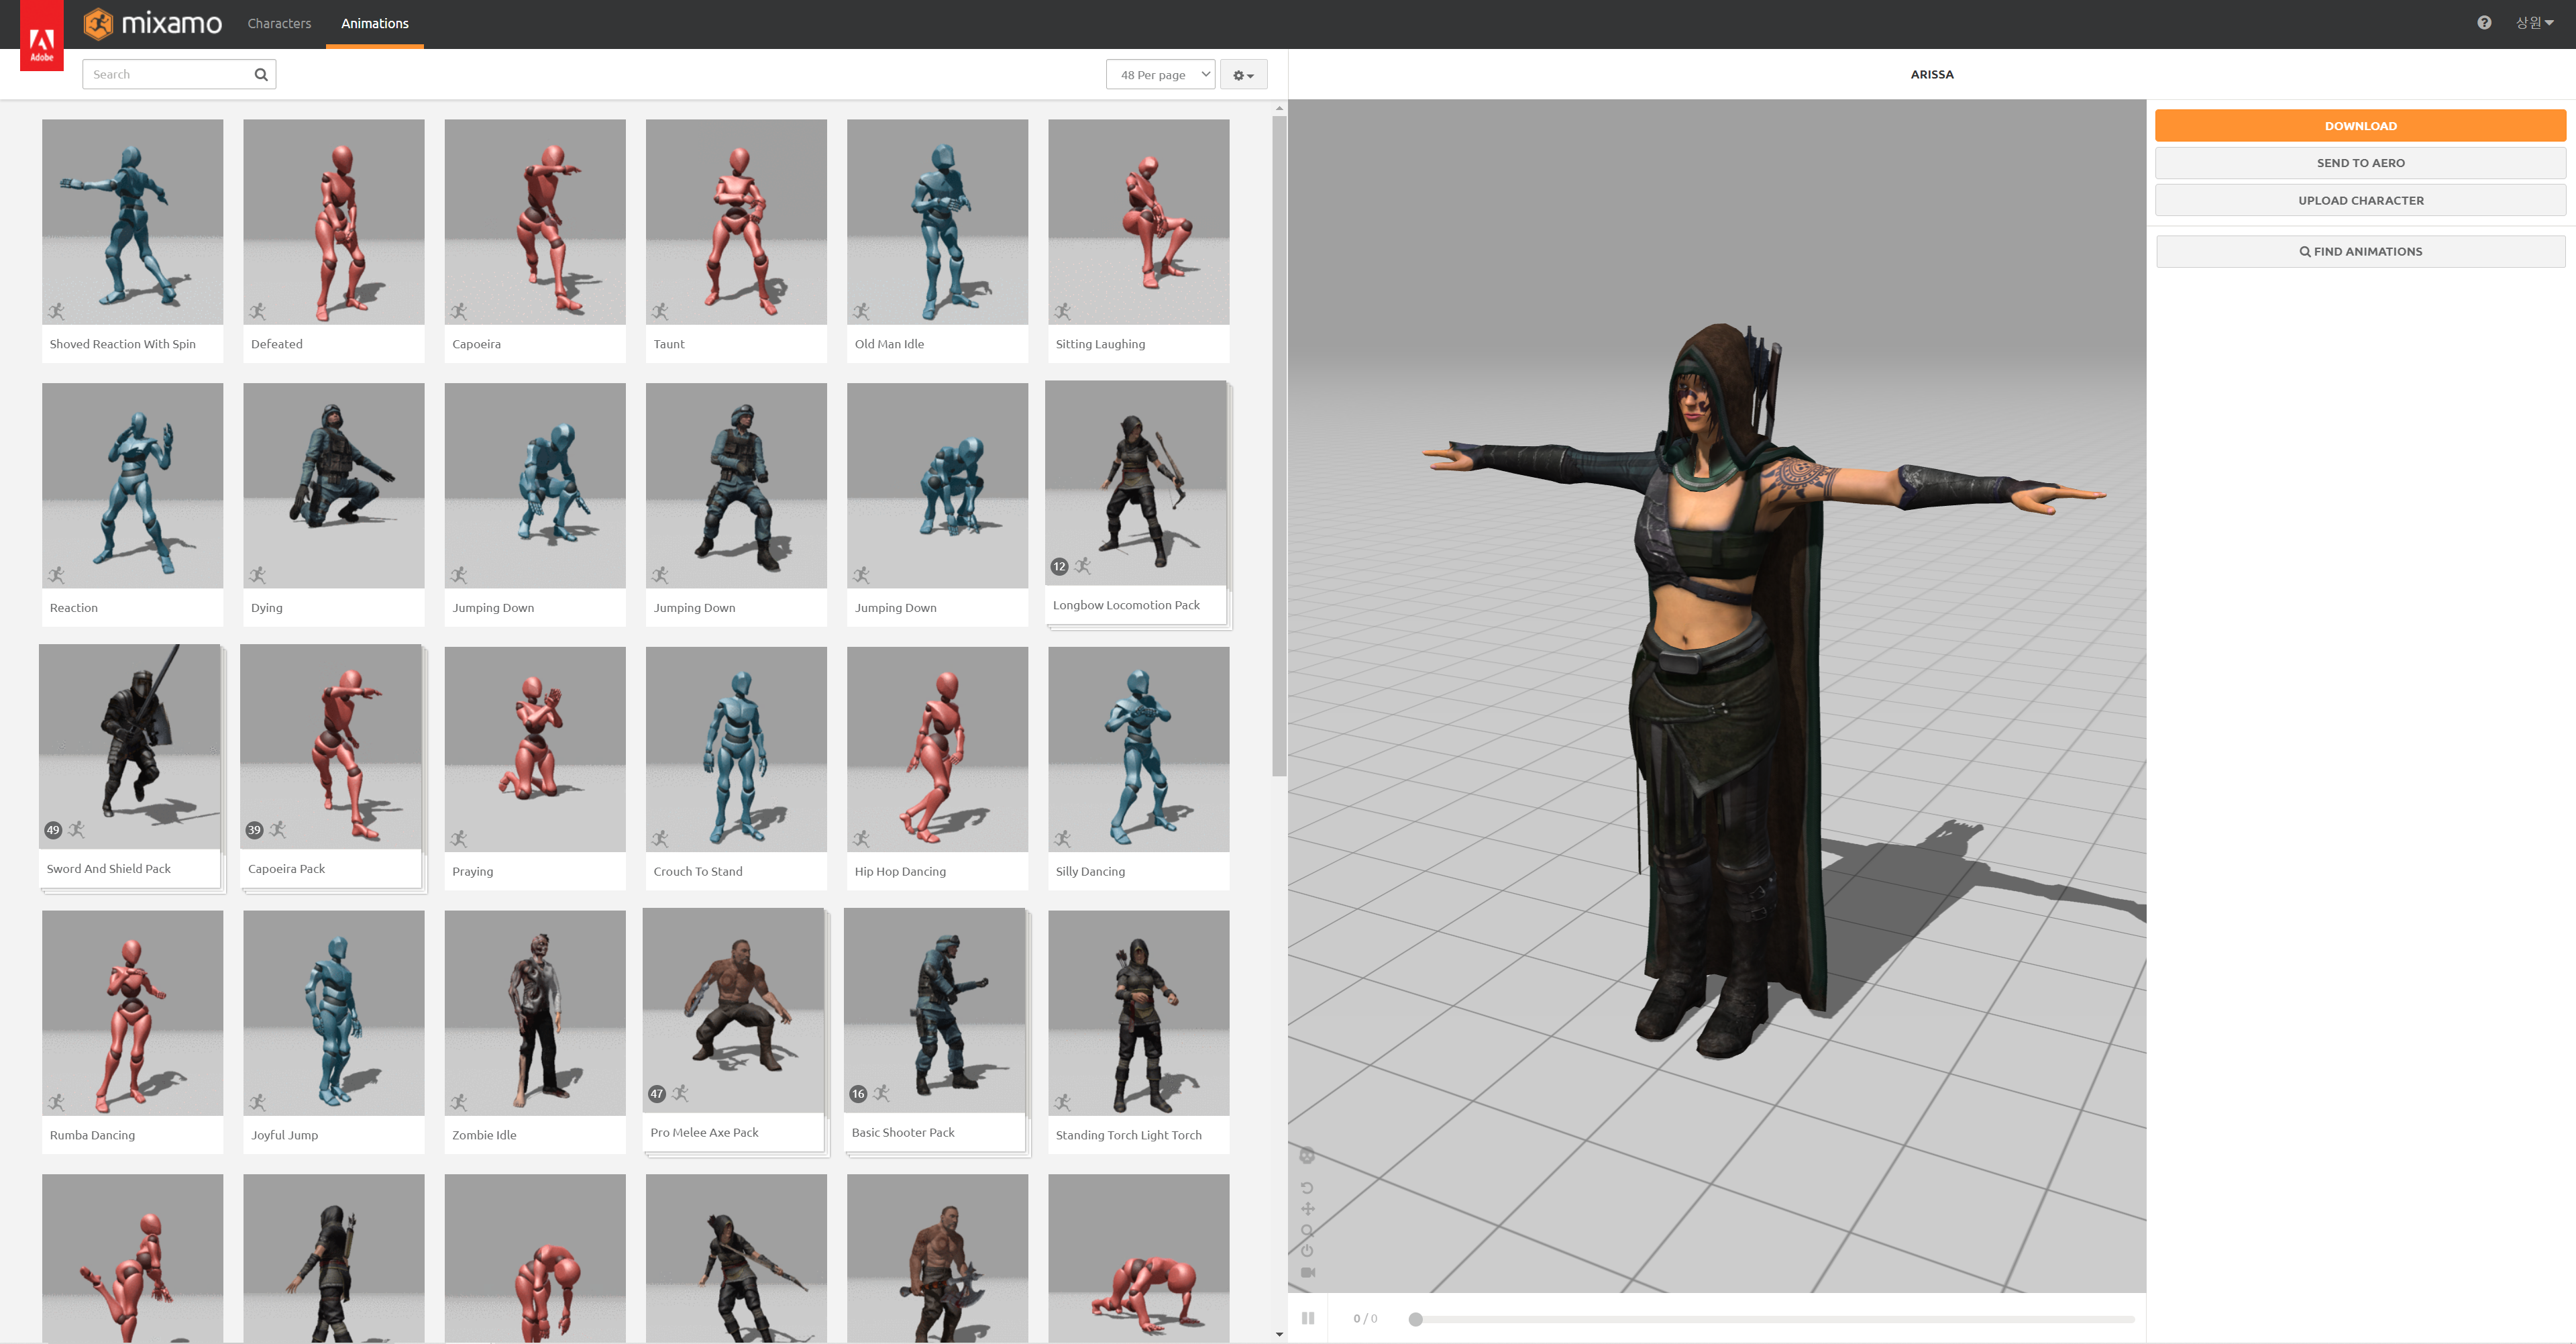This screenshot has height=1344, width=2576.
Task: Click the running-figure icon on Taunt card
Action: [660, 311]
